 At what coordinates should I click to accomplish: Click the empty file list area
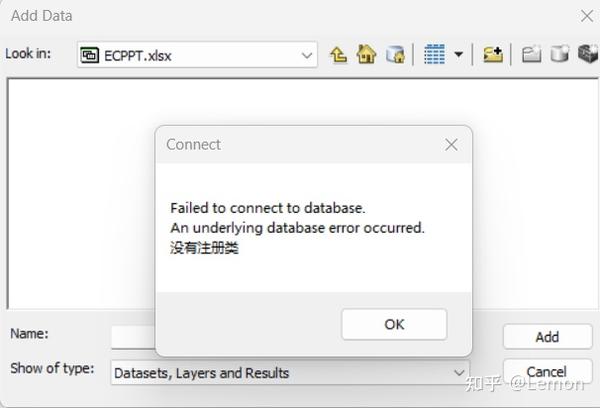81,193
